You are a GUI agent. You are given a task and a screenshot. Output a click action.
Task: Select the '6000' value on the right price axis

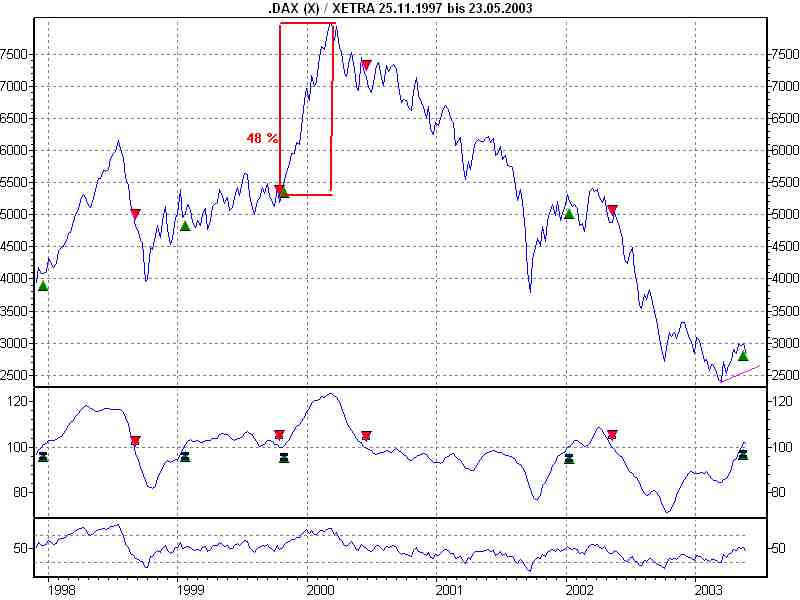point(785,151)
